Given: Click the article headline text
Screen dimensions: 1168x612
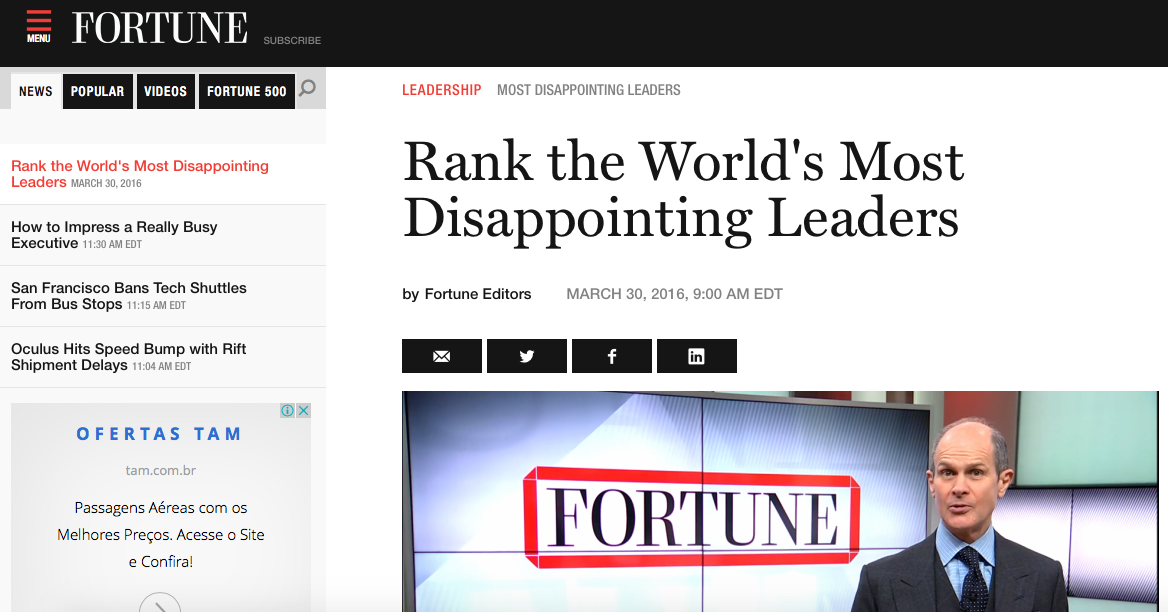Looking at the screenshot, I should tap(683, 190).
